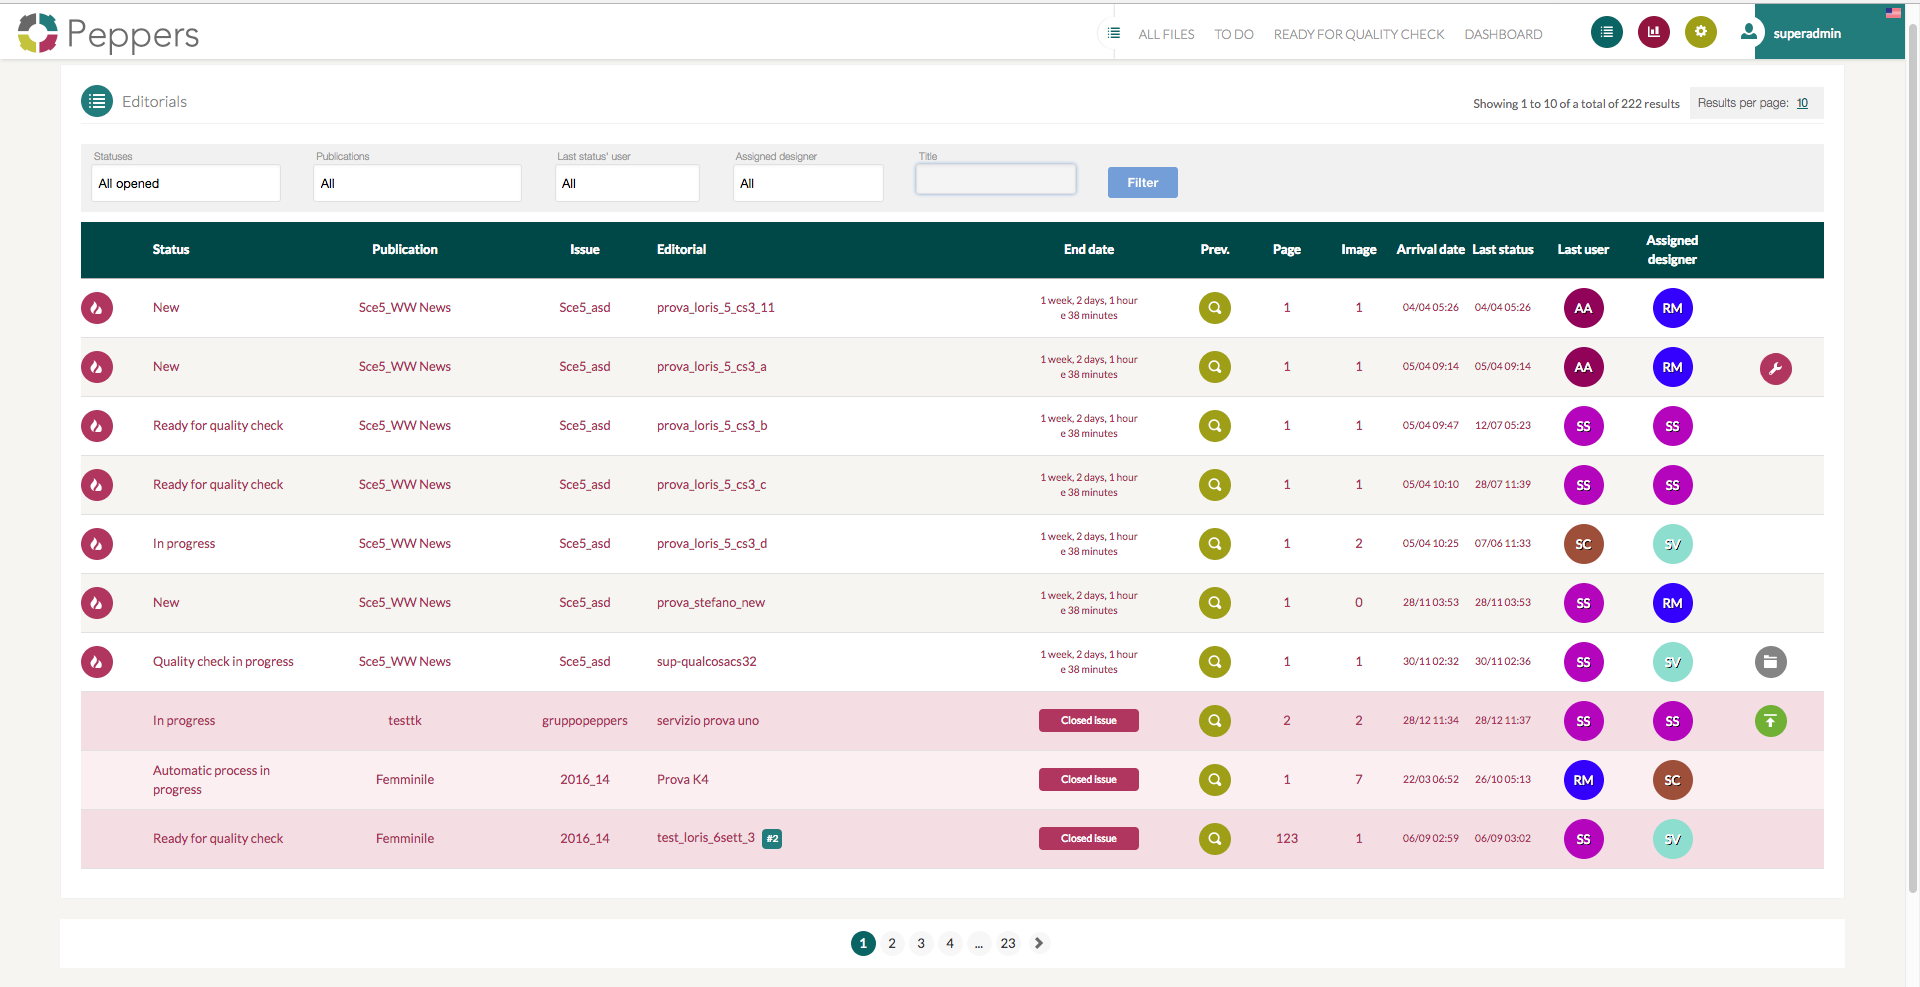1920x987 pixels.
Task: Open the red chart statistics icon
Action: (x=1653, y=32)
